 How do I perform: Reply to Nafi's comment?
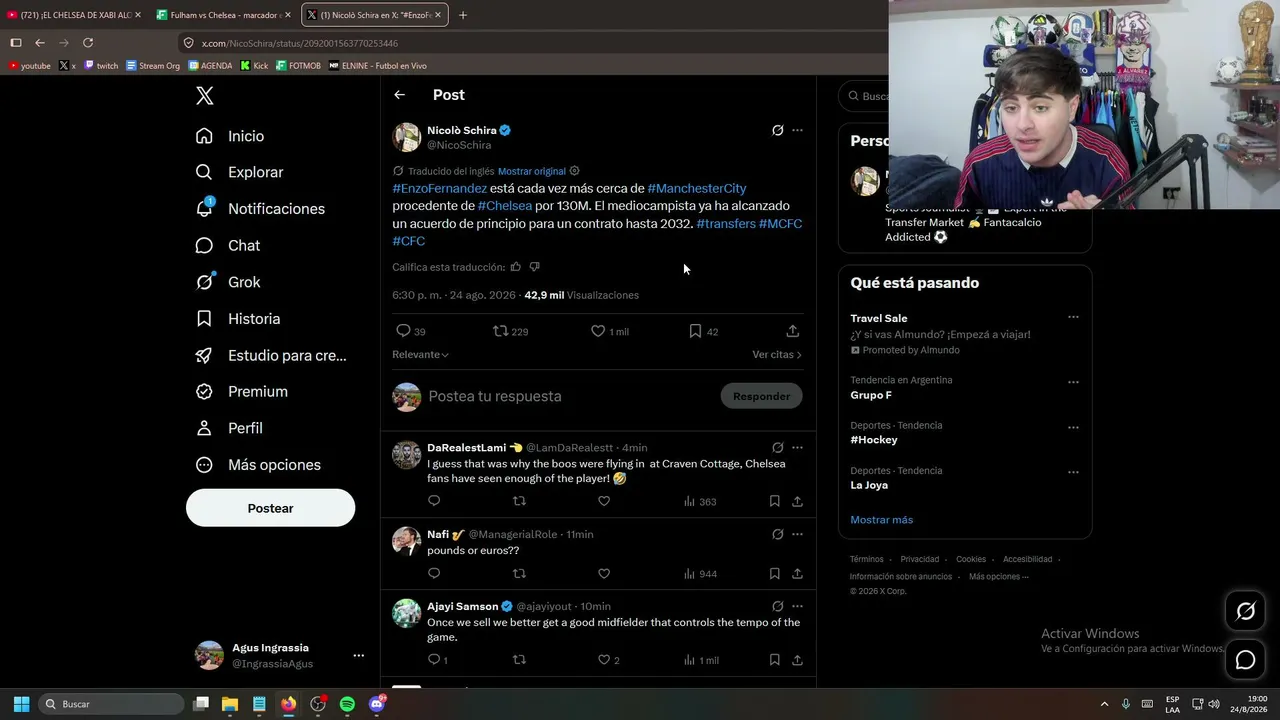[434, 574]
